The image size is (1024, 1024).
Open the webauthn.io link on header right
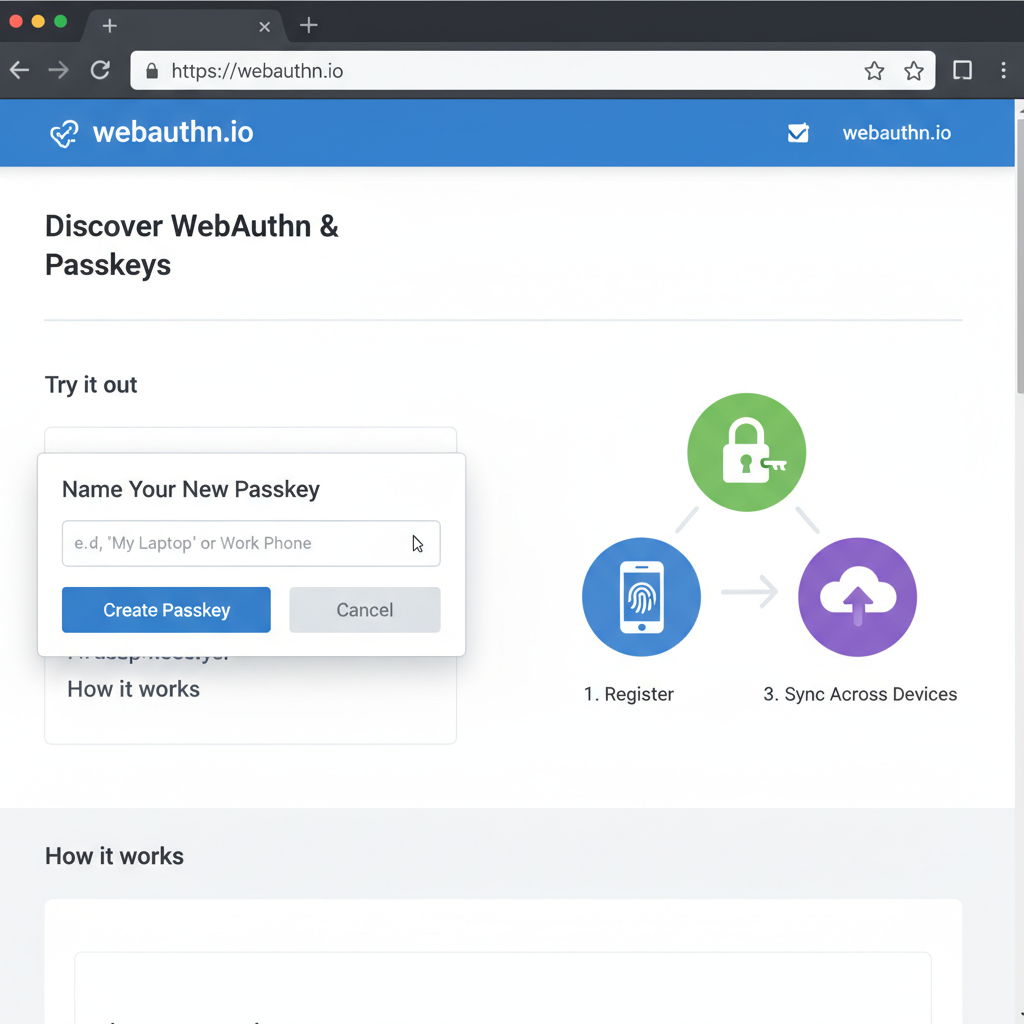[x=896, y=133]
